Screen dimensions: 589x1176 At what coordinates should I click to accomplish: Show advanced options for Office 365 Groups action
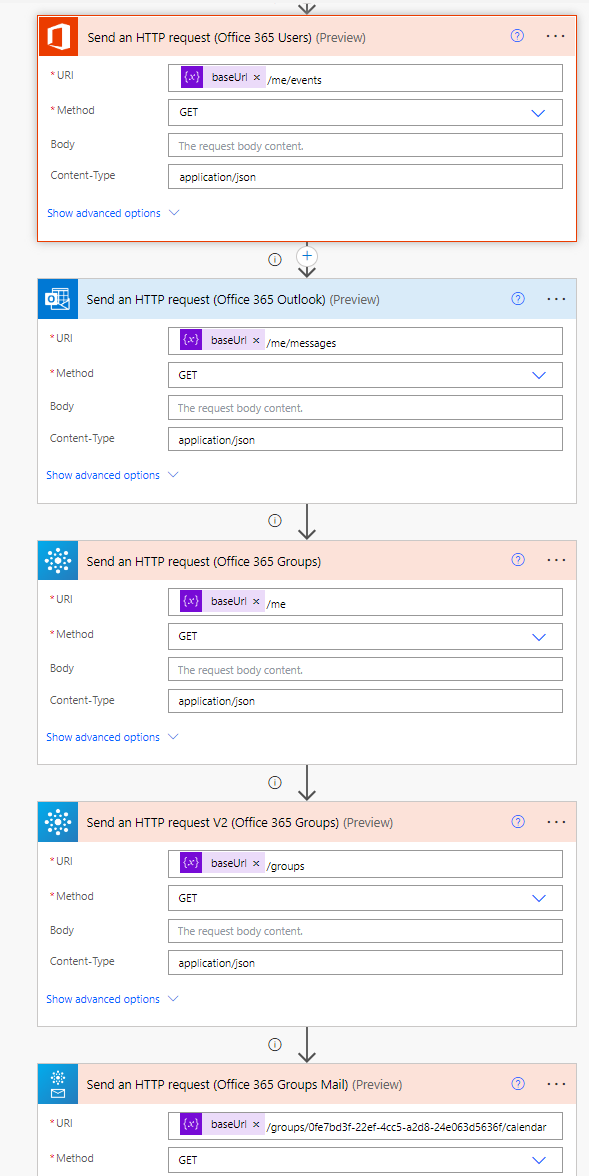pos(113,737)
